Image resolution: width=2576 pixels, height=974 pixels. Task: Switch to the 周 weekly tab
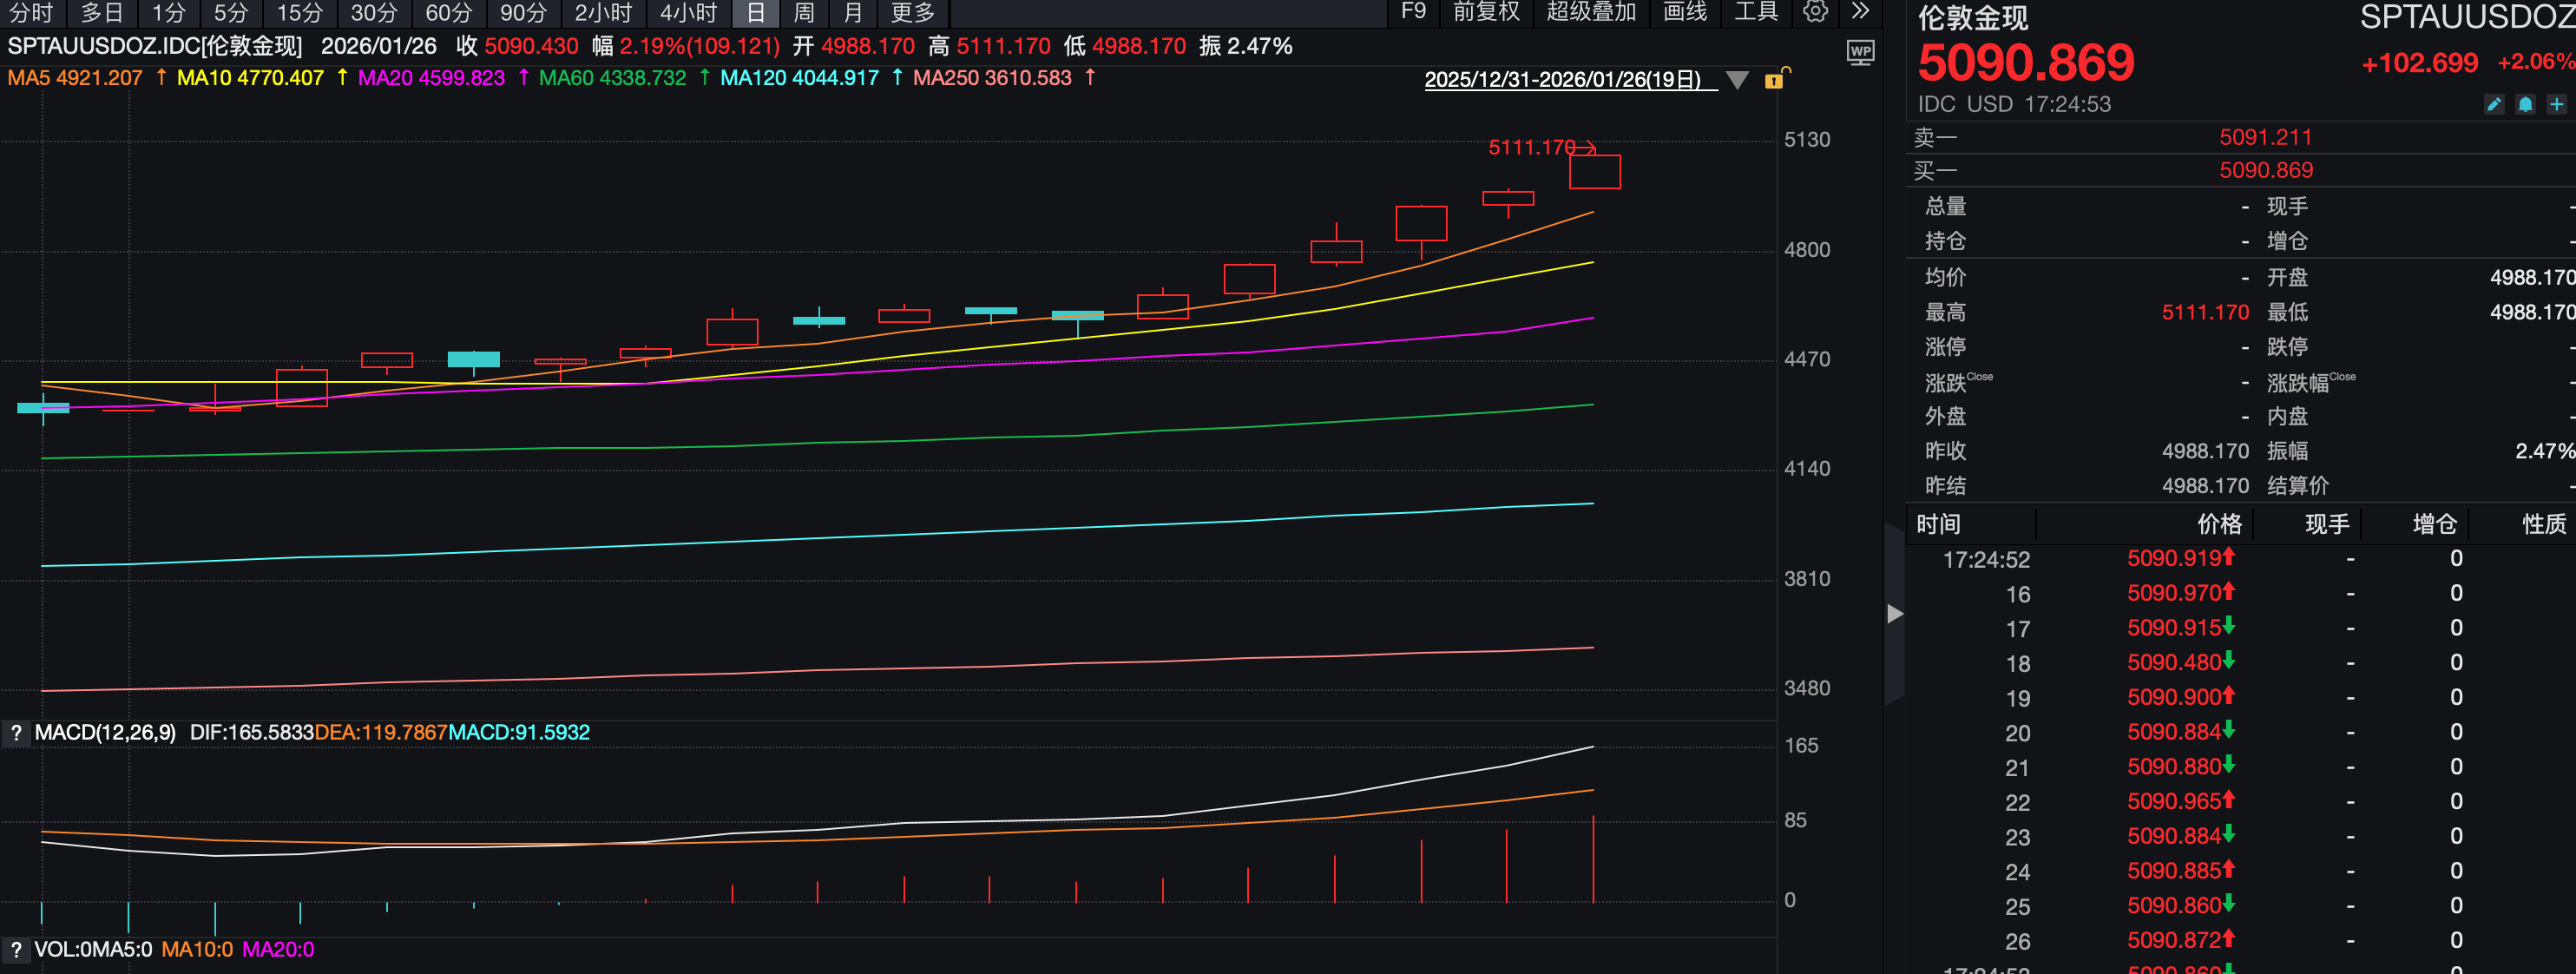(x=803, y=13)
